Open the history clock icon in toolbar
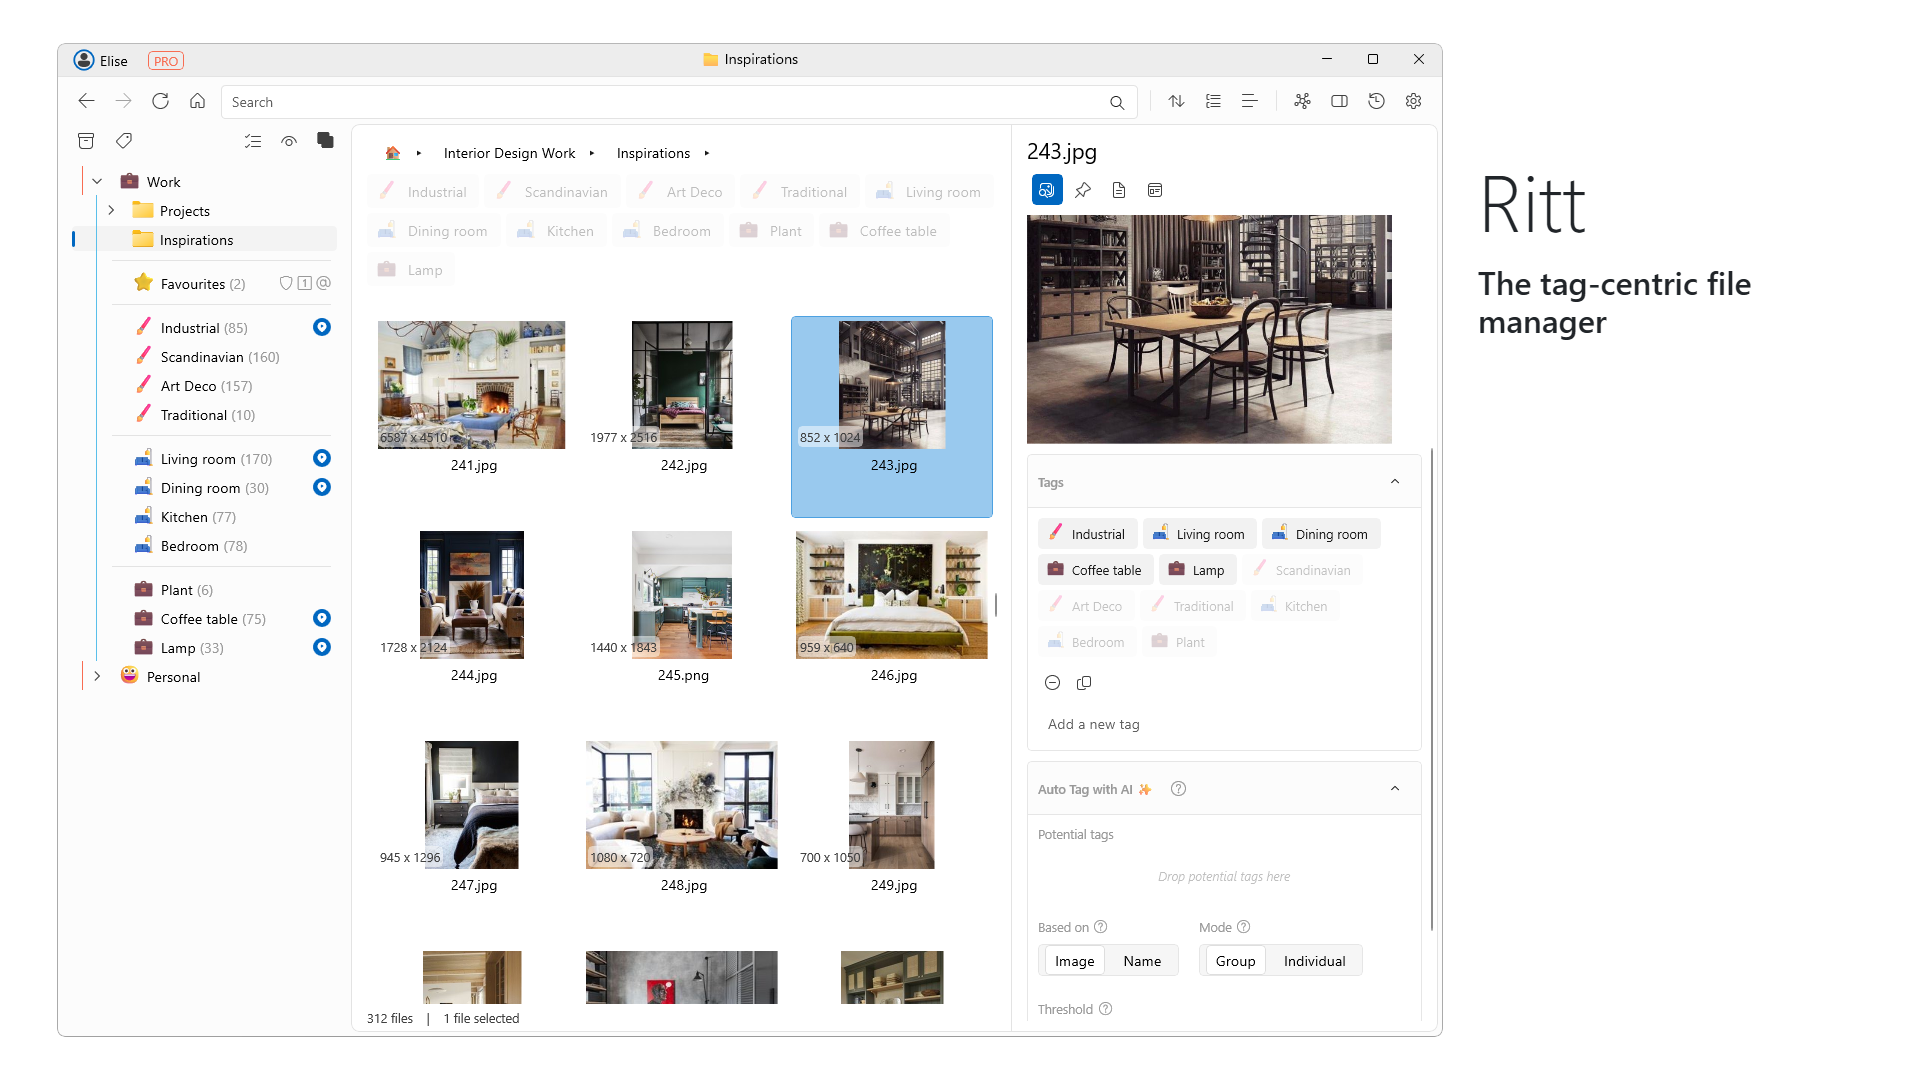Viewport: 1920px width, 1080px height. point(1376,101)
